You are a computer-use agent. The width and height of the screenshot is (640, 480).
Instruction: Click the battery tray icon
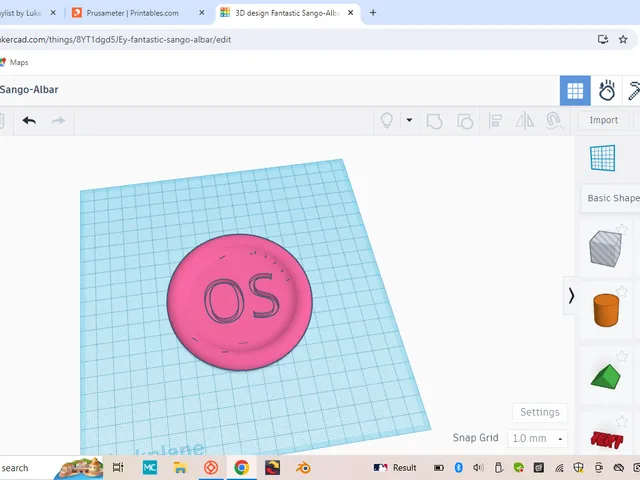click(x=439, y=468)
